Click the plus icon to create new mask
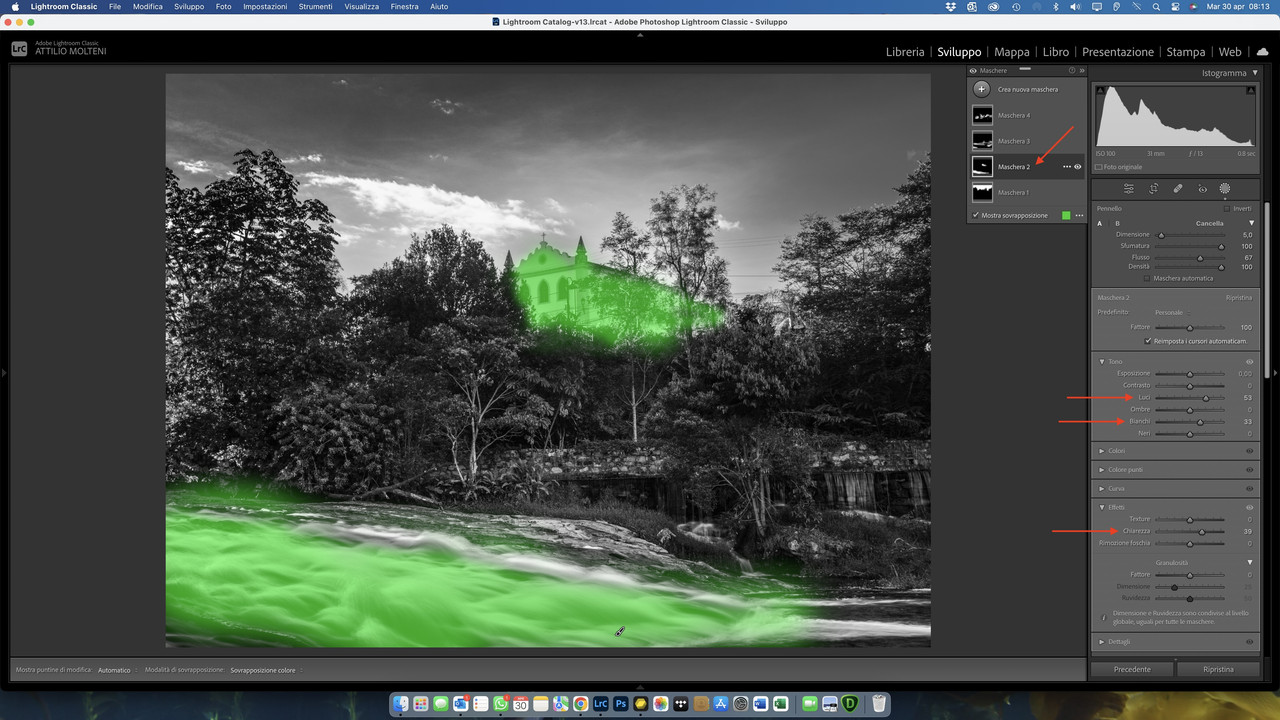Image resolution: width=1280 pixels, height=720 pixels. [x=982, y=89]
